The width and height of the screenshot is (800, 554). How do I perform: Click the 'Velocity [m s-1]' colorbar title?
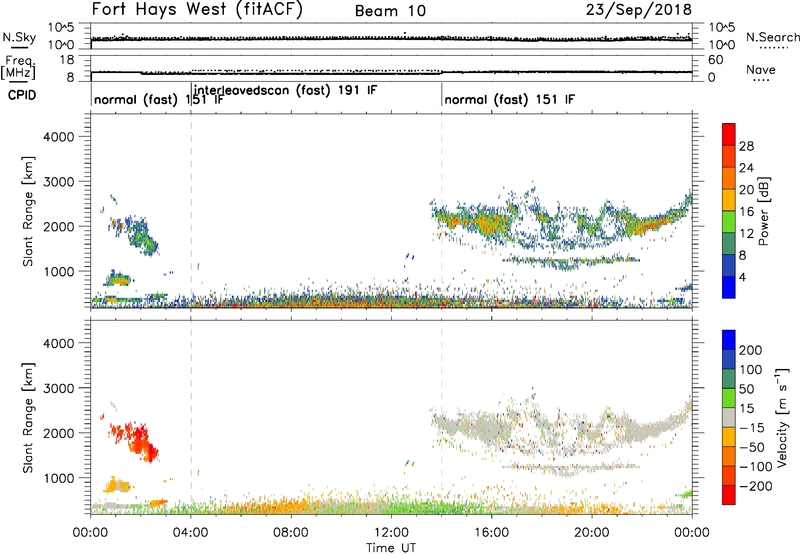click(x=782, y=417)
